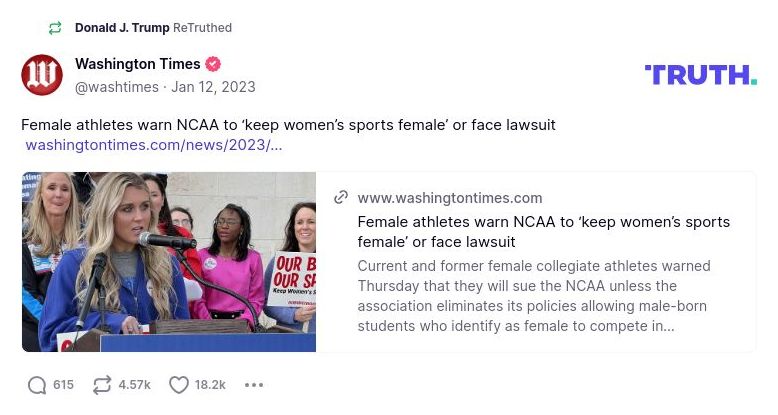The image size is (778, 415).
Task: Click the 615 replies count
Action: pos(64,385)
